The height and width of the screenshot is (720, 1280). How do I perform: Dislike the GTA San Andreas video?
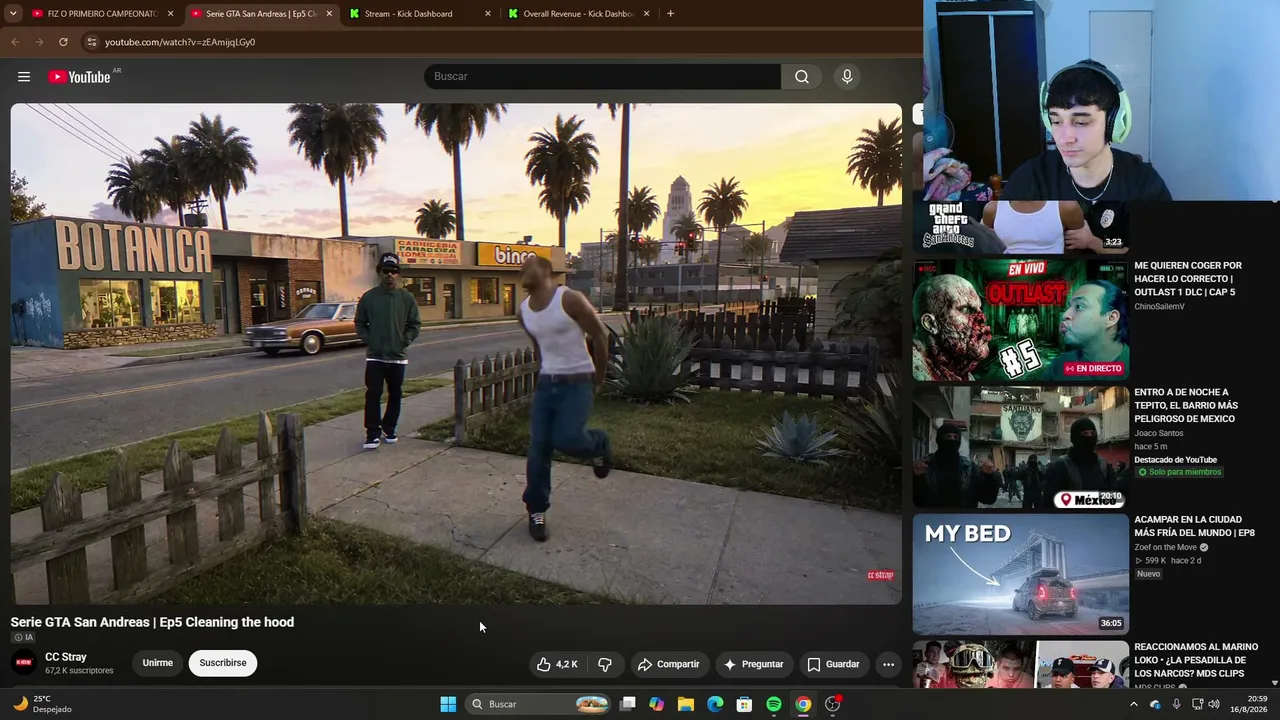(x=605, y=664)
